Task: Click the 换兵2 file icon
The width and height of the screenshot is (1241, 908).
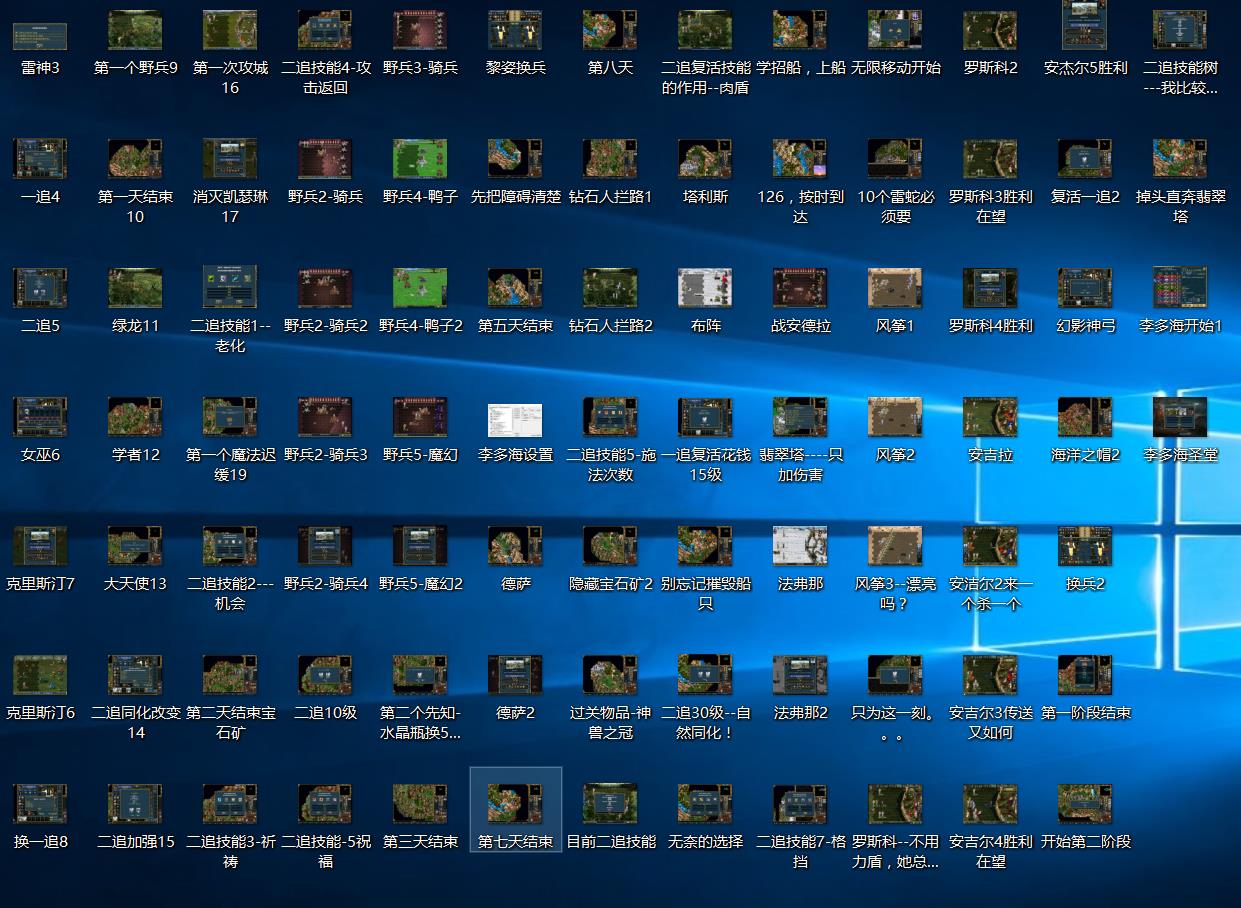Action: tap(1085, 547)
